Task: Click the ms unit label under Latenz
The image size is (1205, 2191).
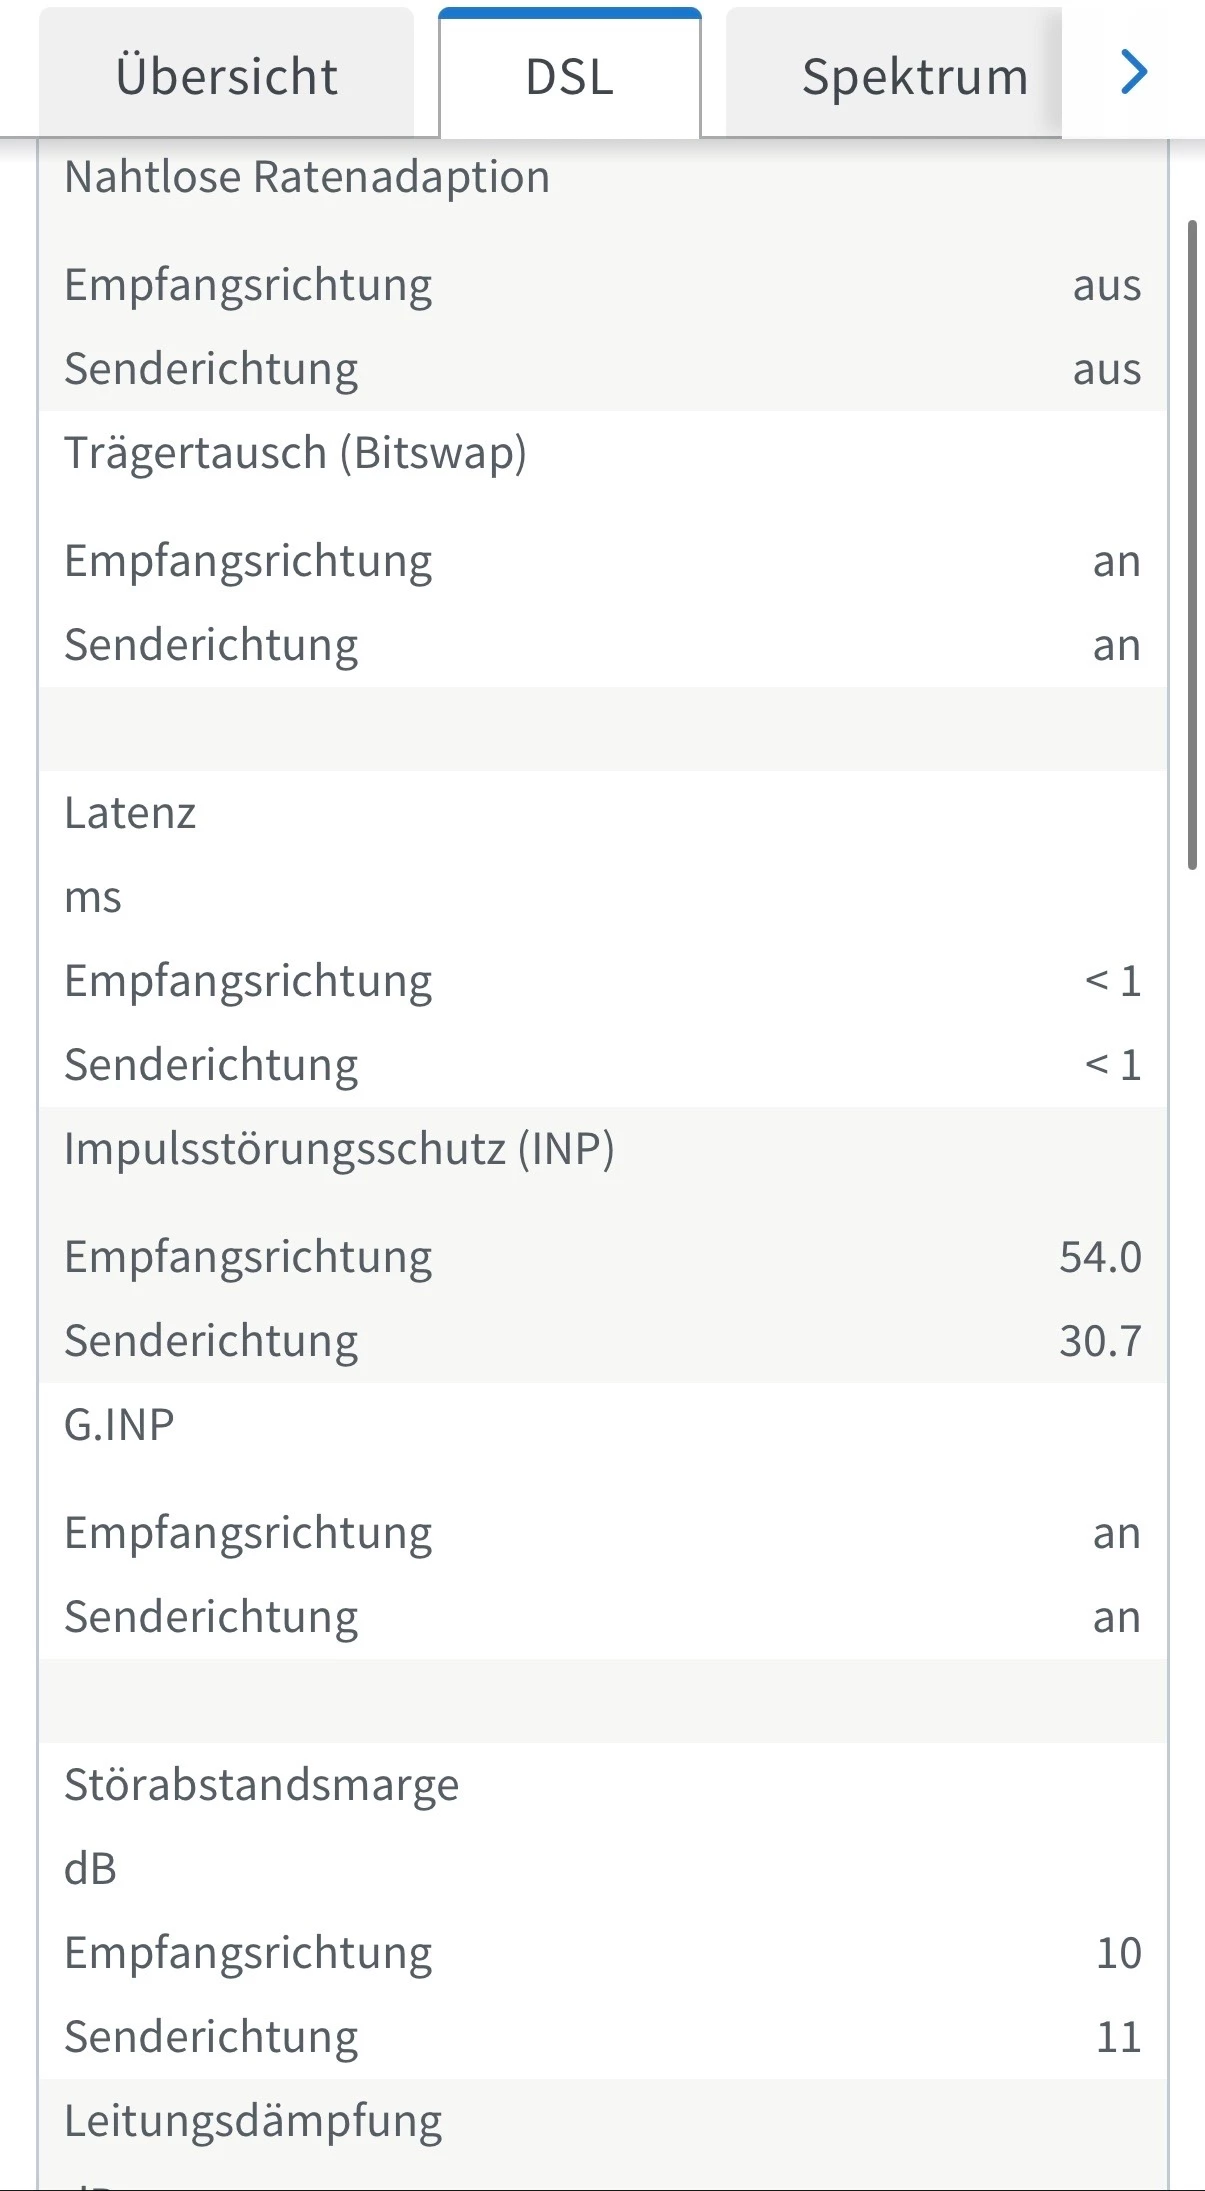Action: click(x=93, y=897)
